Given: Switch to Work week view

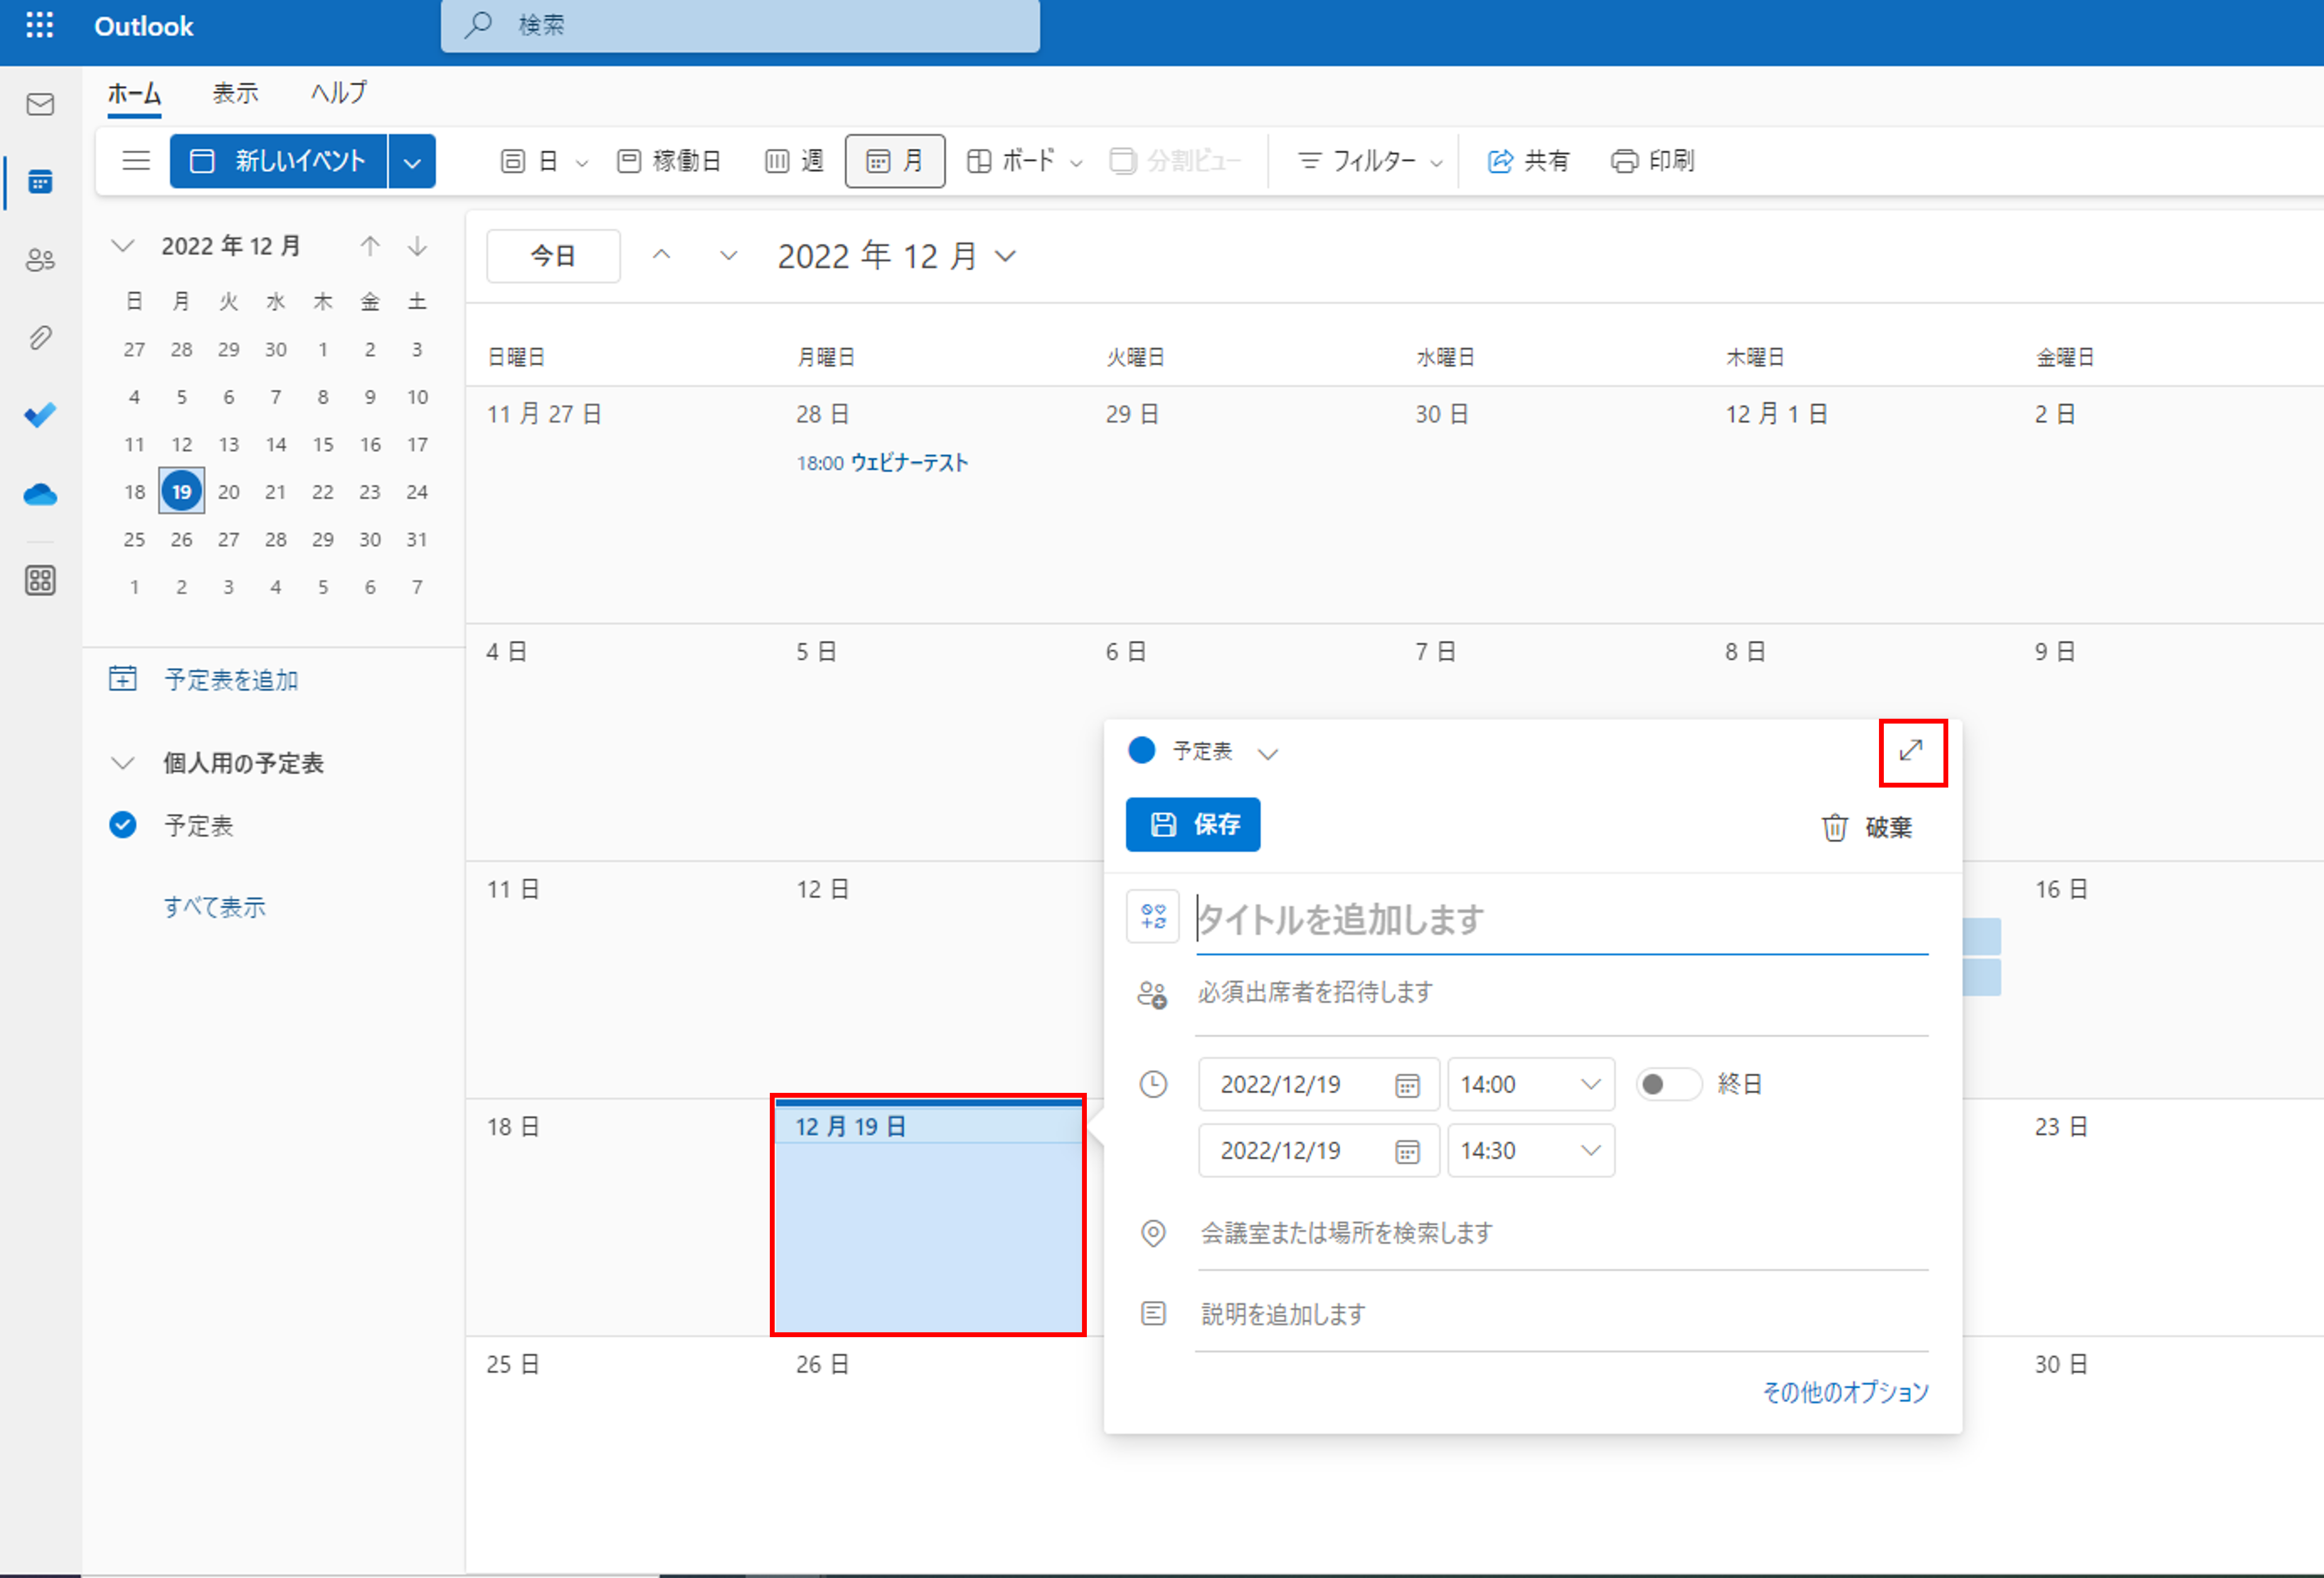Looking at the screenshot, I should tap(669, 161).
